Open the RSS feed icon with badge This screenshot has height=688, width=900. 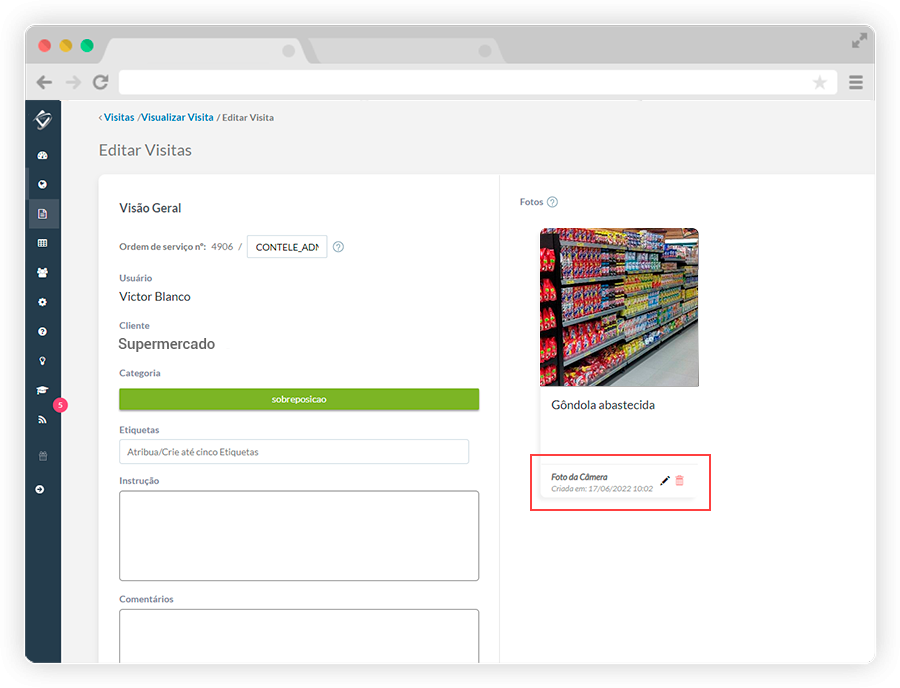pyautogui.click(x=42, y=420)
